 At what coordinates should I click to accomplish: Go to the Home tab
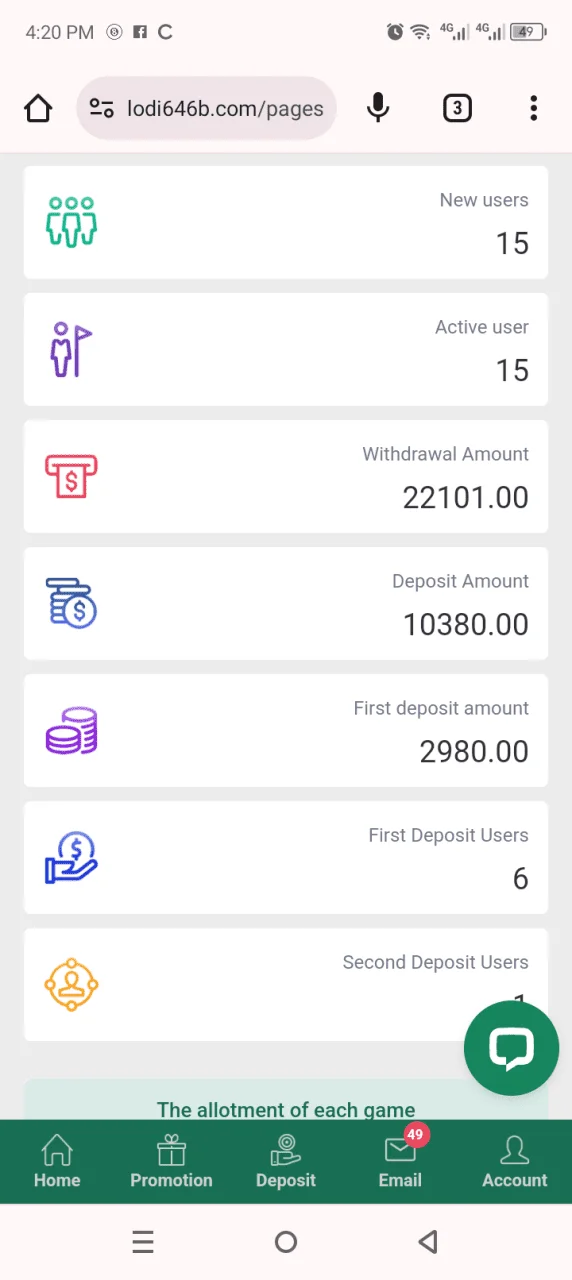click(57, 1162)
